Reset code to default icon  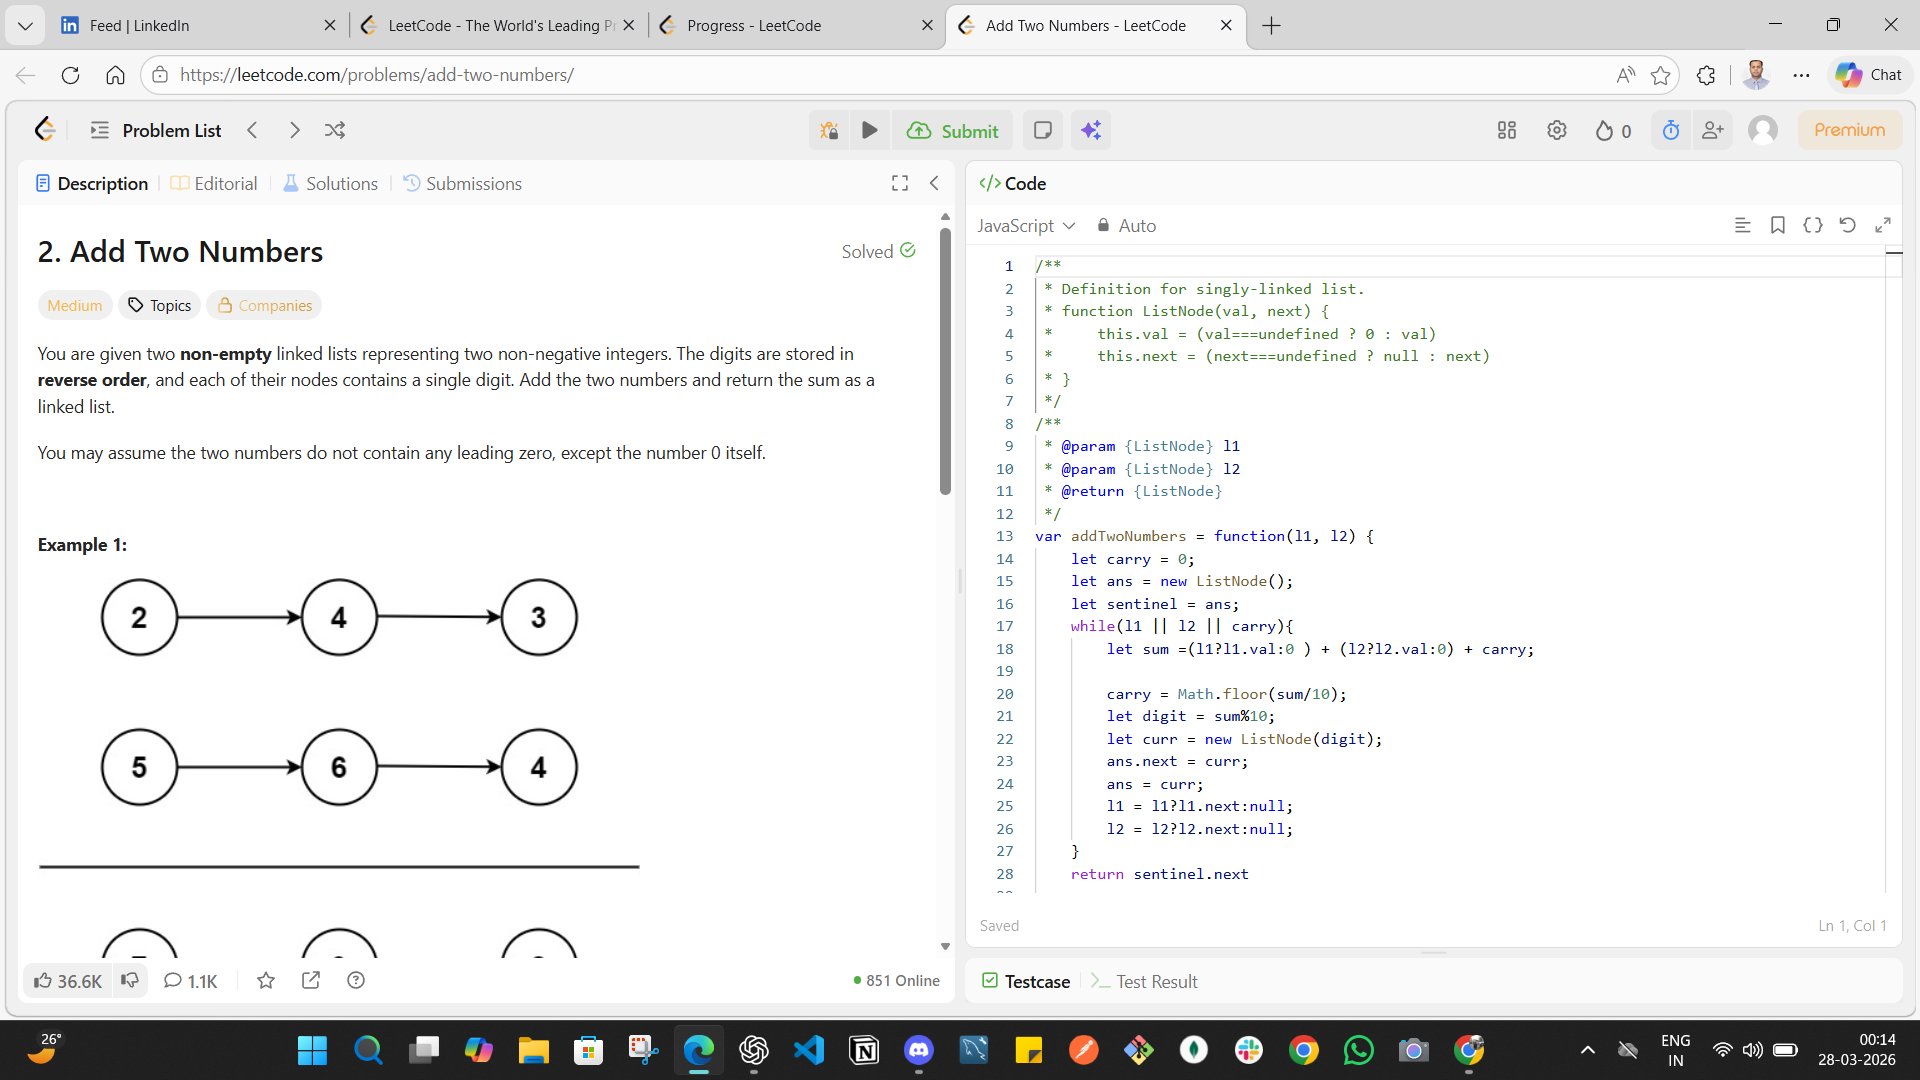pyautogui.click(x=1847, y=225)
